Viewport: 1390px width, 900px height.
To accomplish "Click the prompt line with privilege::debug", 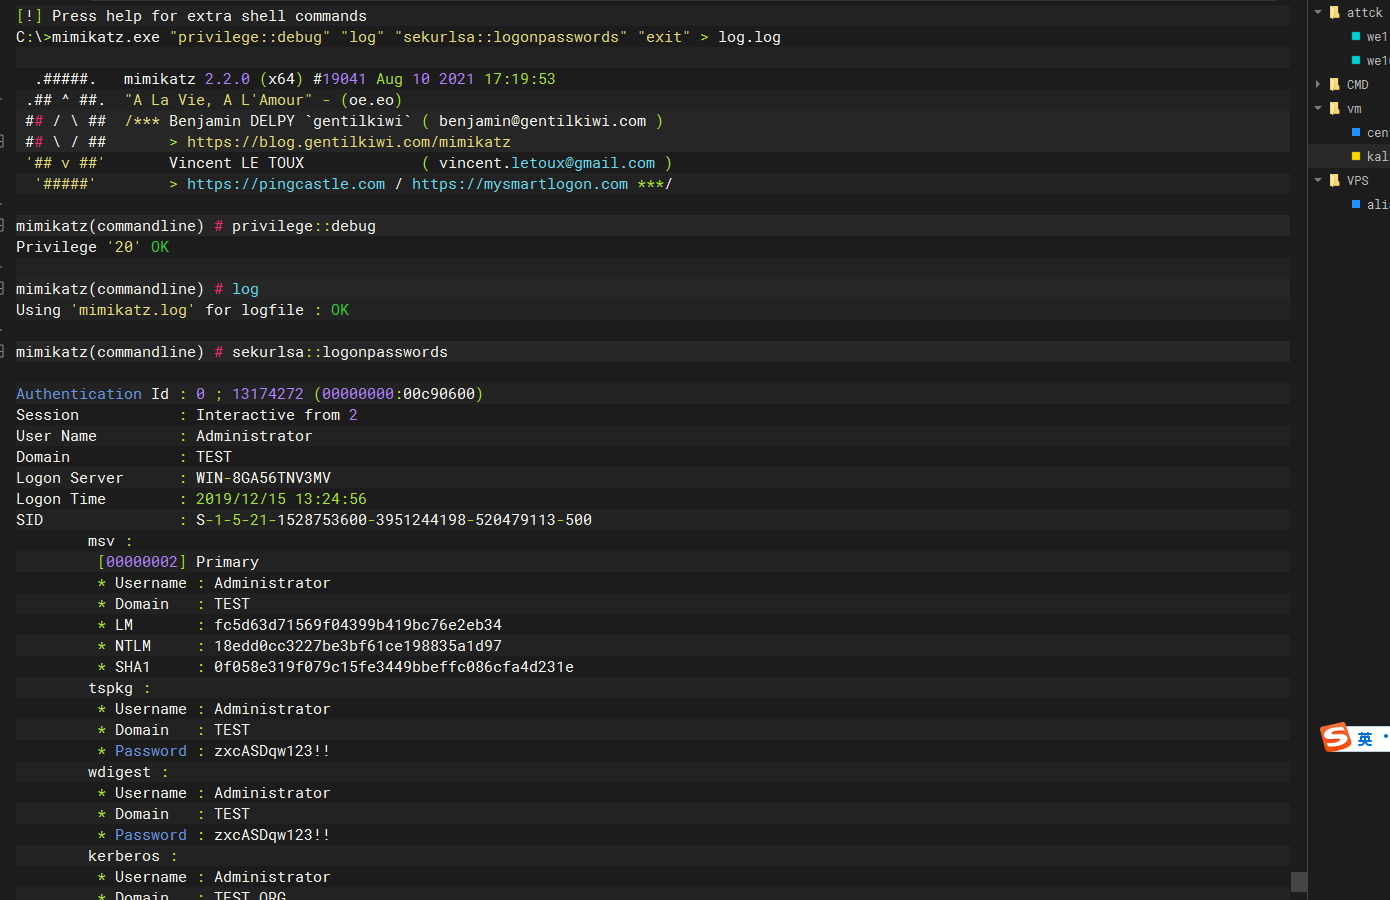I will point(196,226).
